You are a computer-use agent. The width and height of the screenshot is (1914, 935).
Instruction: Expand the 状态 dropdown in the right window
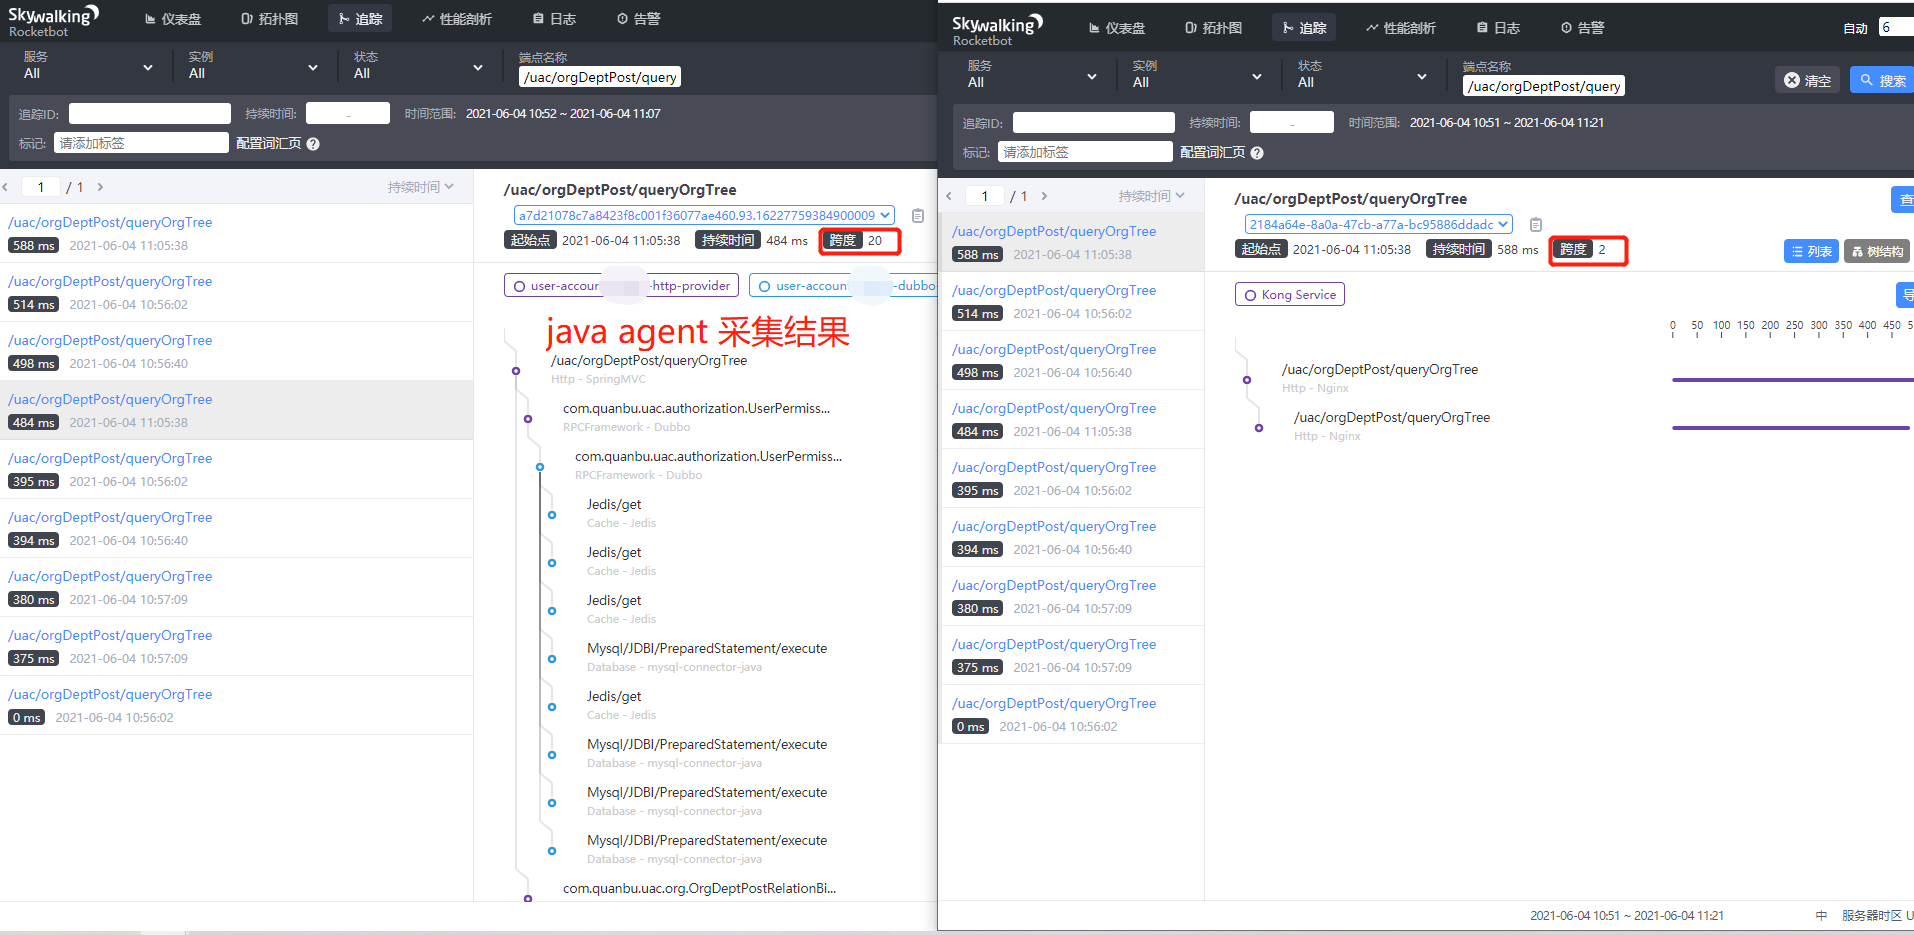click(x=1362, y=75)
